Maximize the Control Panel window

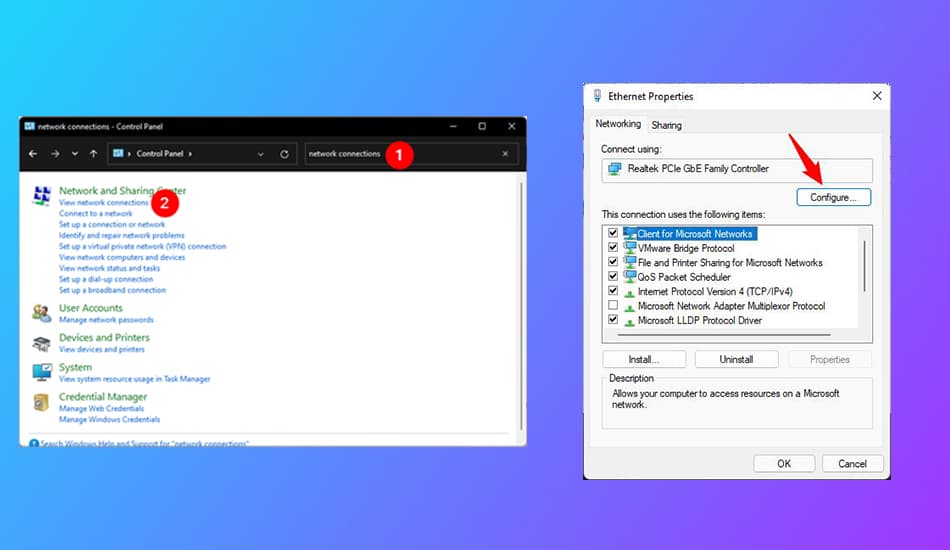(x=482, y=126)
